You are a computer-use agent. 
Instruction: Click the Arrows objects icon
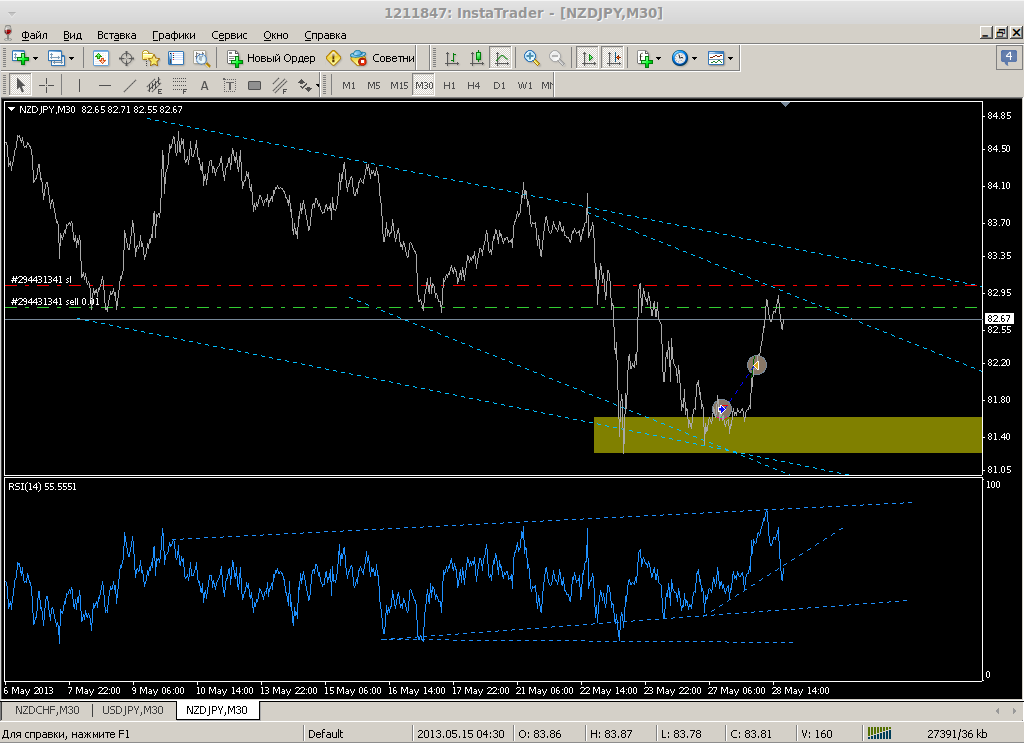point(304,85)
